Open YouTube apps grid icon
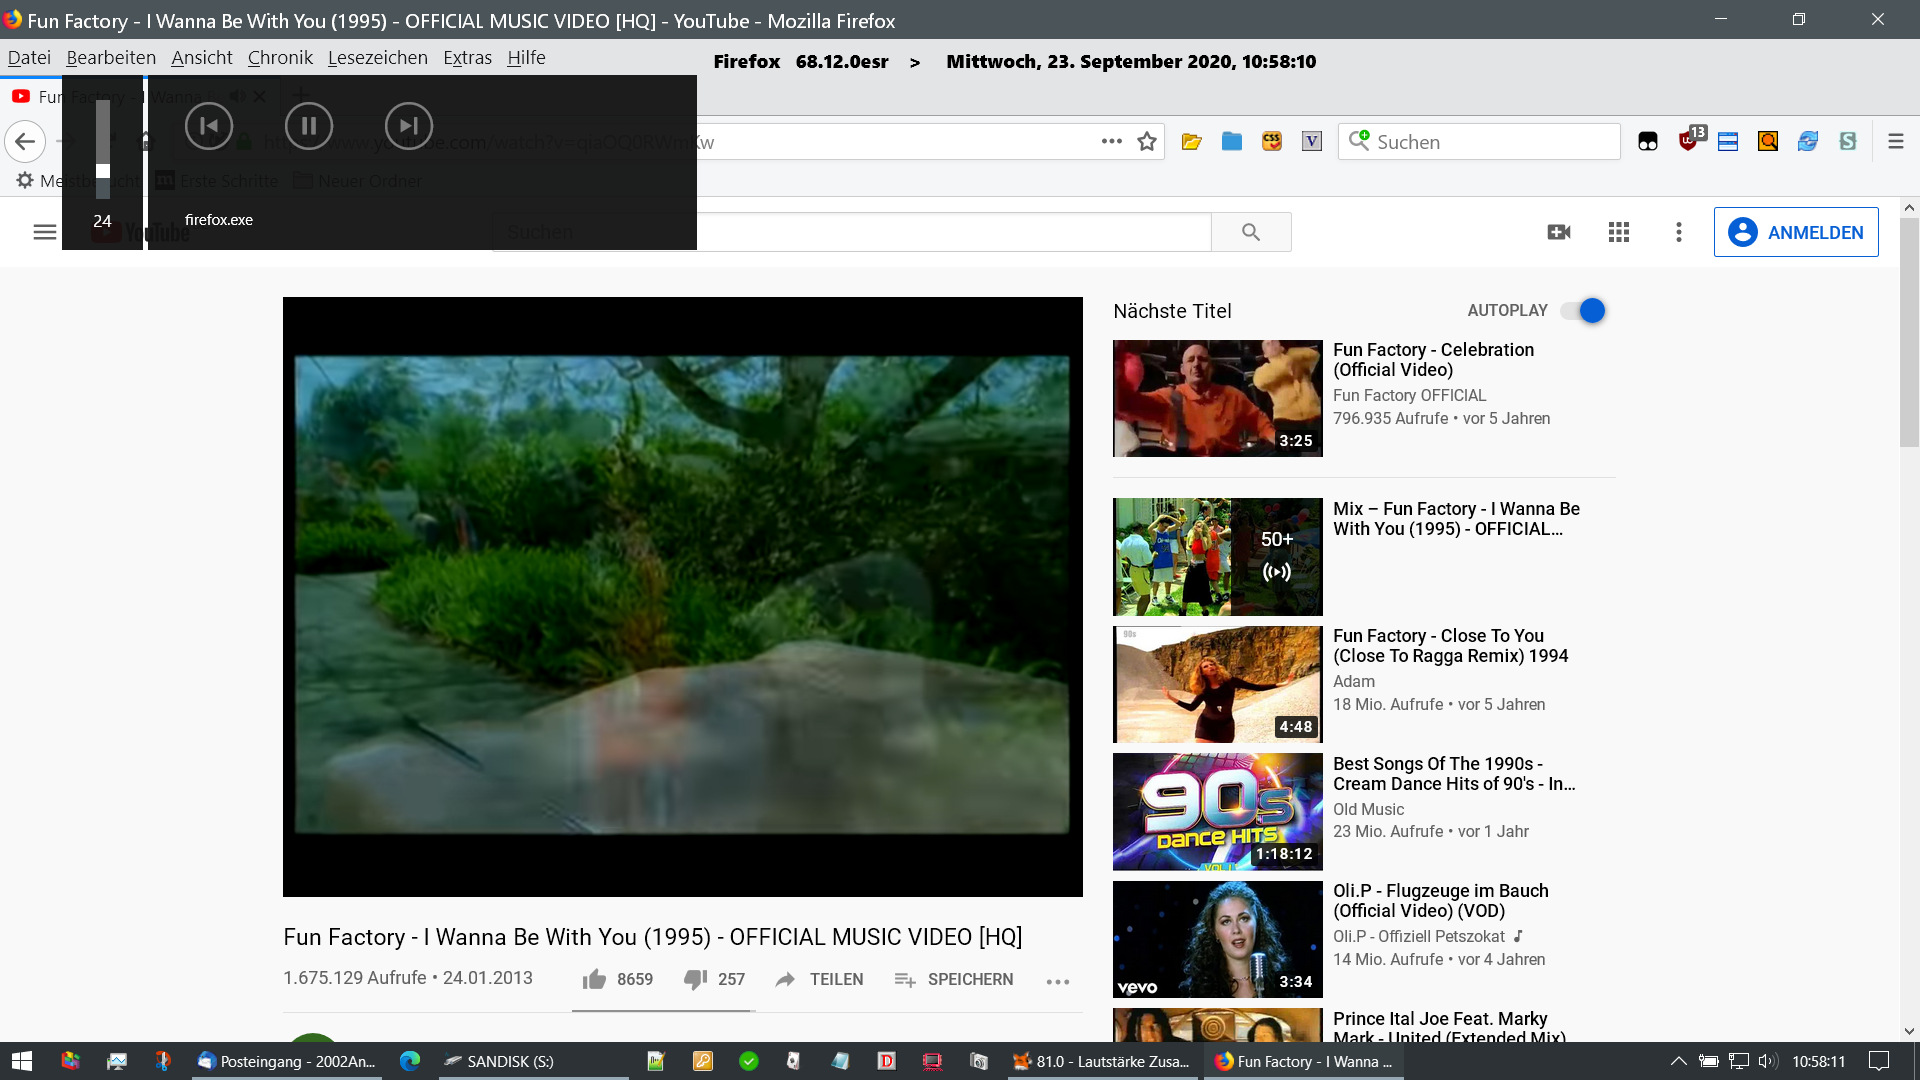Image resolution: width=1920 pixels, height=1080 pixels. tap(1618, 232)
